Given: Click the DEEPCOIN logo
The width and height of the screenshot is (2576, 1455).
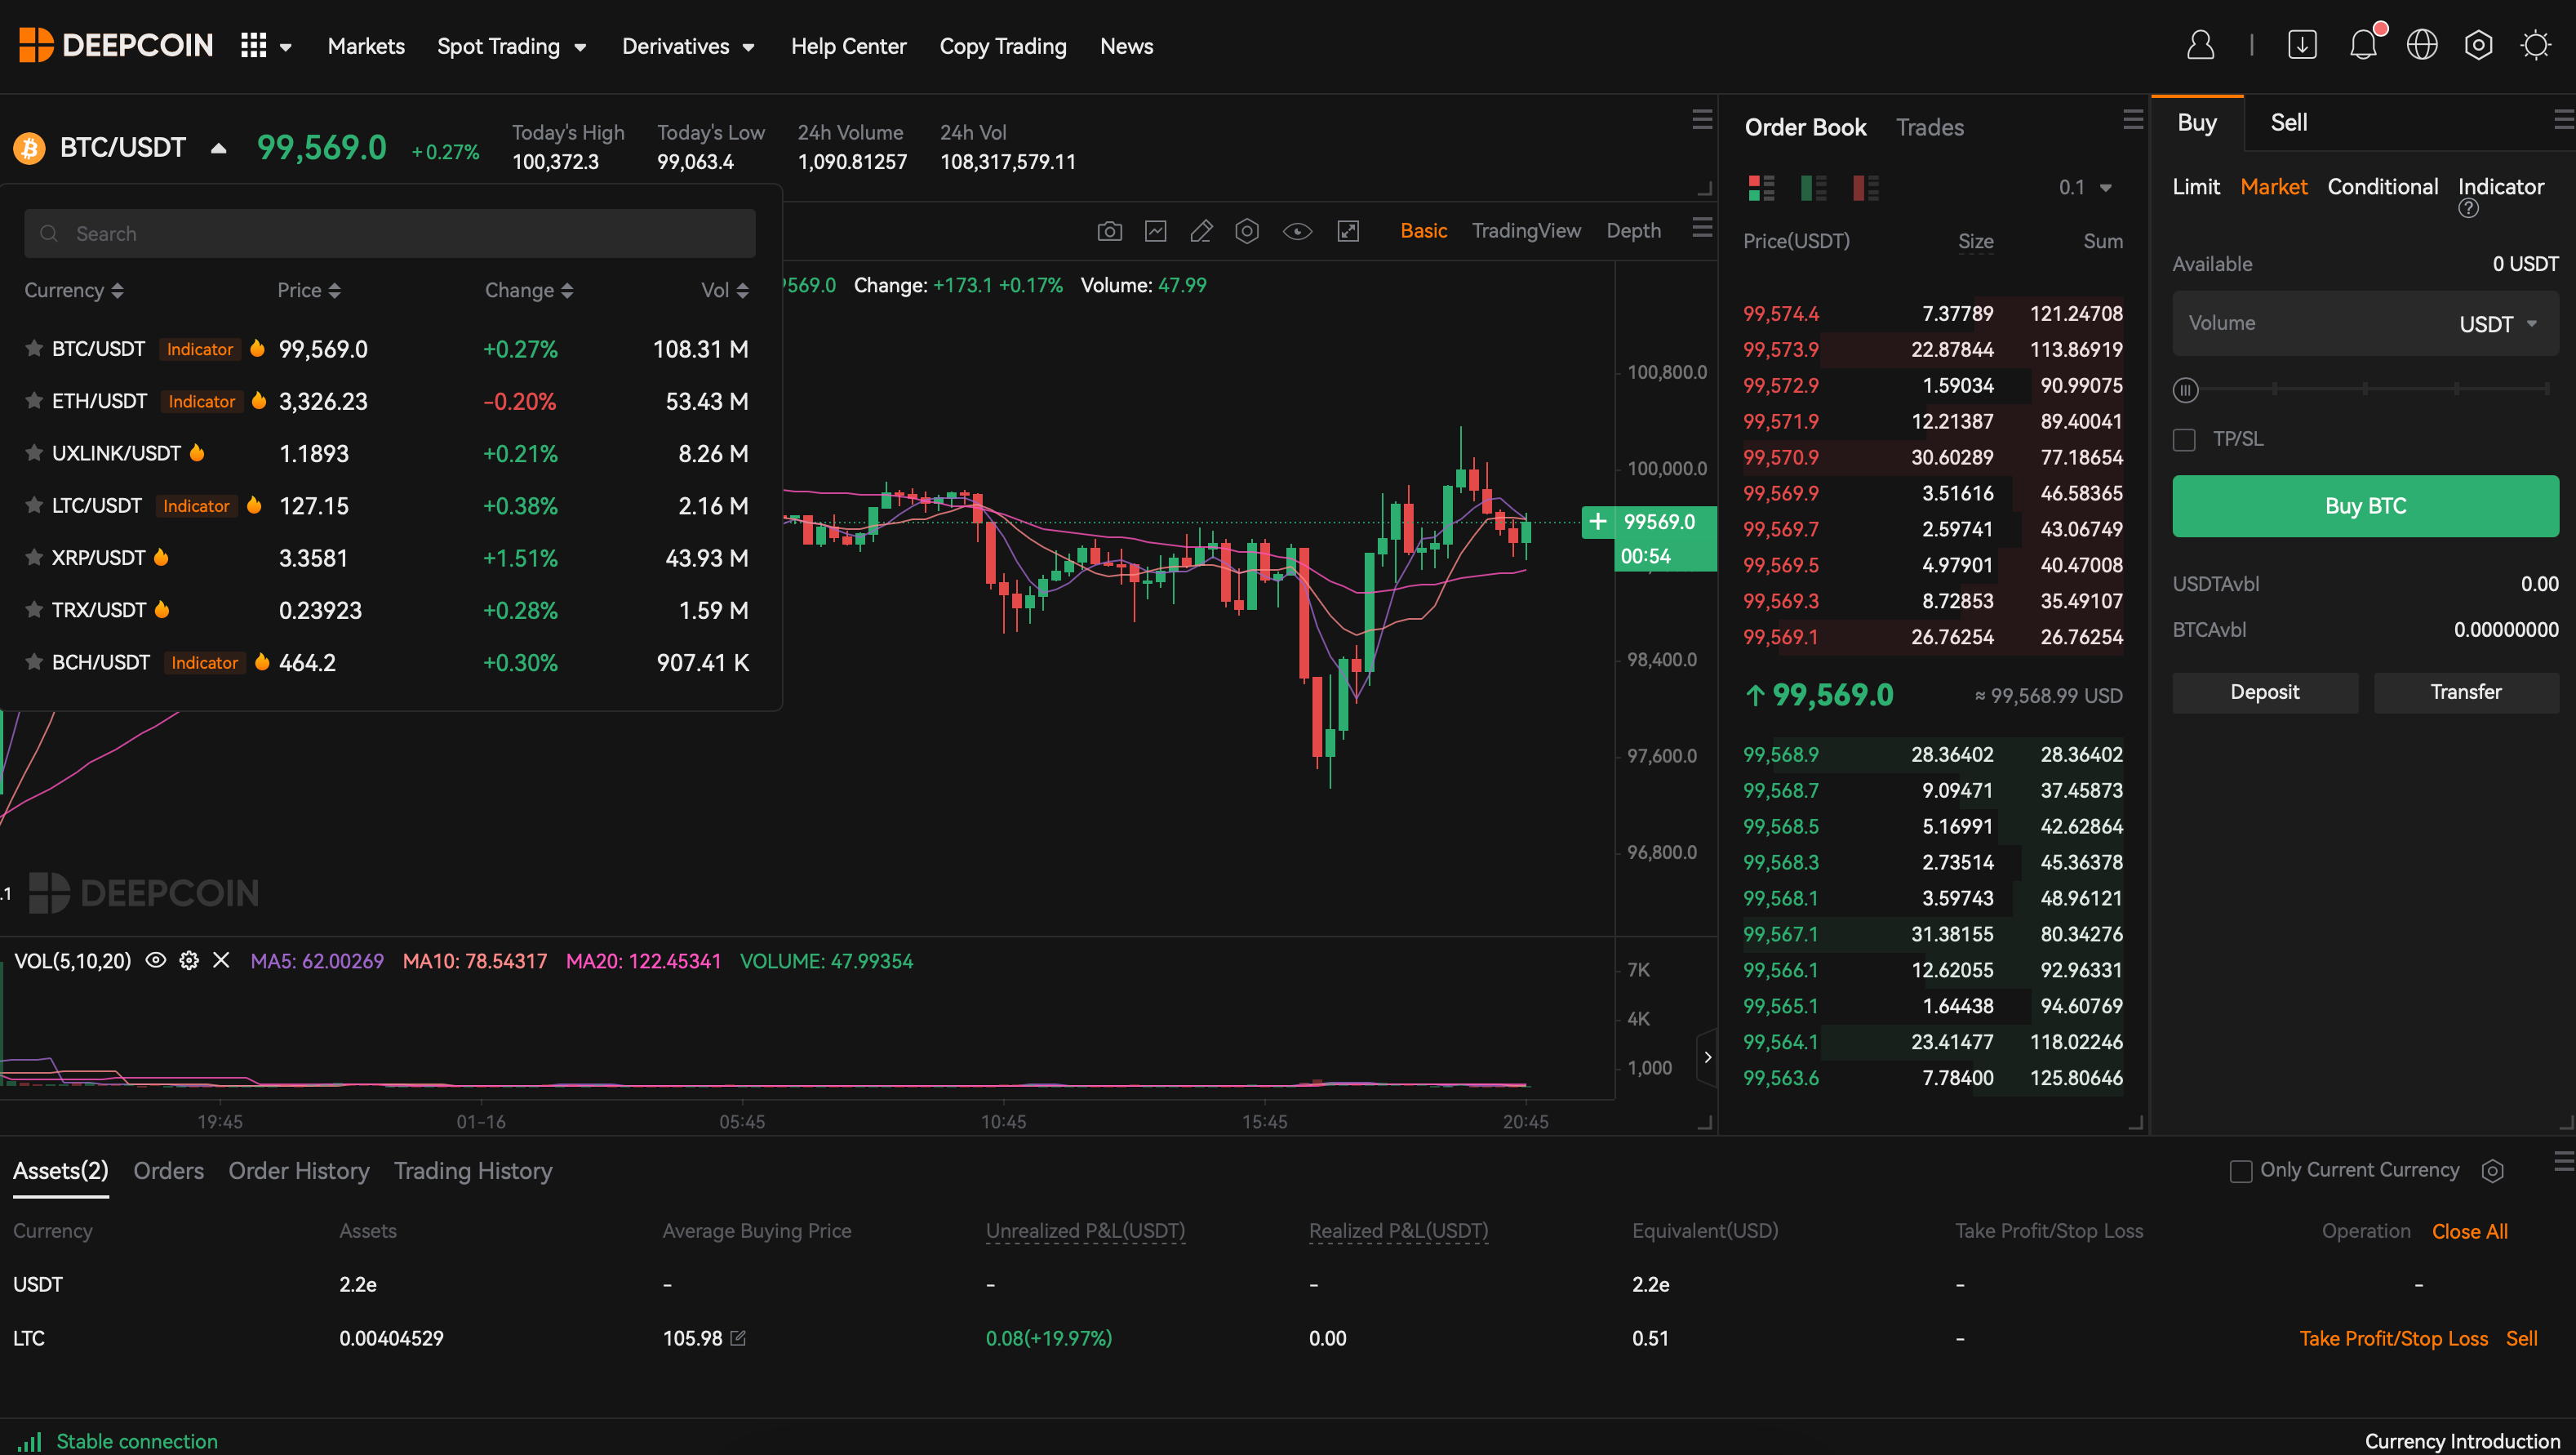Looking at the screenshot, I should pyautogui.click(x=116, y=45).
